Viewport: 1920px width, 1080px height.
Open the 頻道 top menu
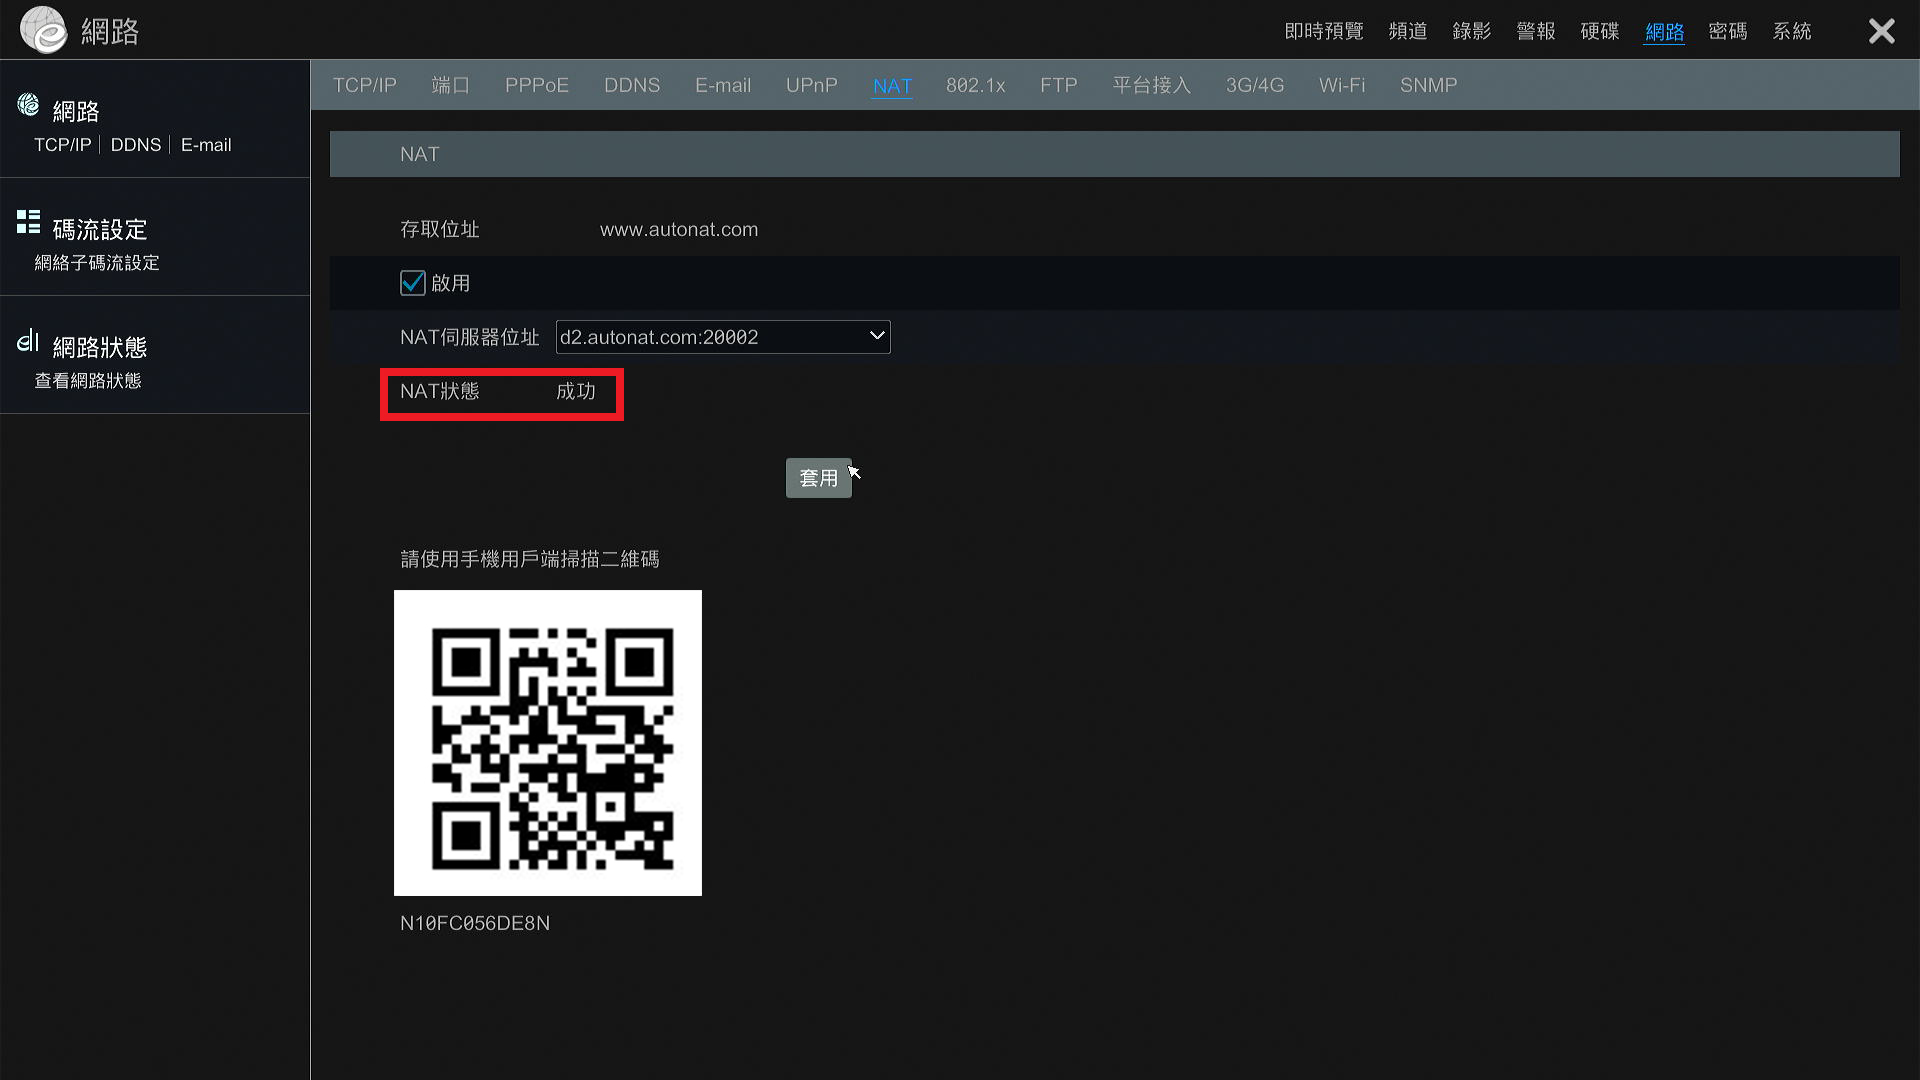pos(1408,31)
